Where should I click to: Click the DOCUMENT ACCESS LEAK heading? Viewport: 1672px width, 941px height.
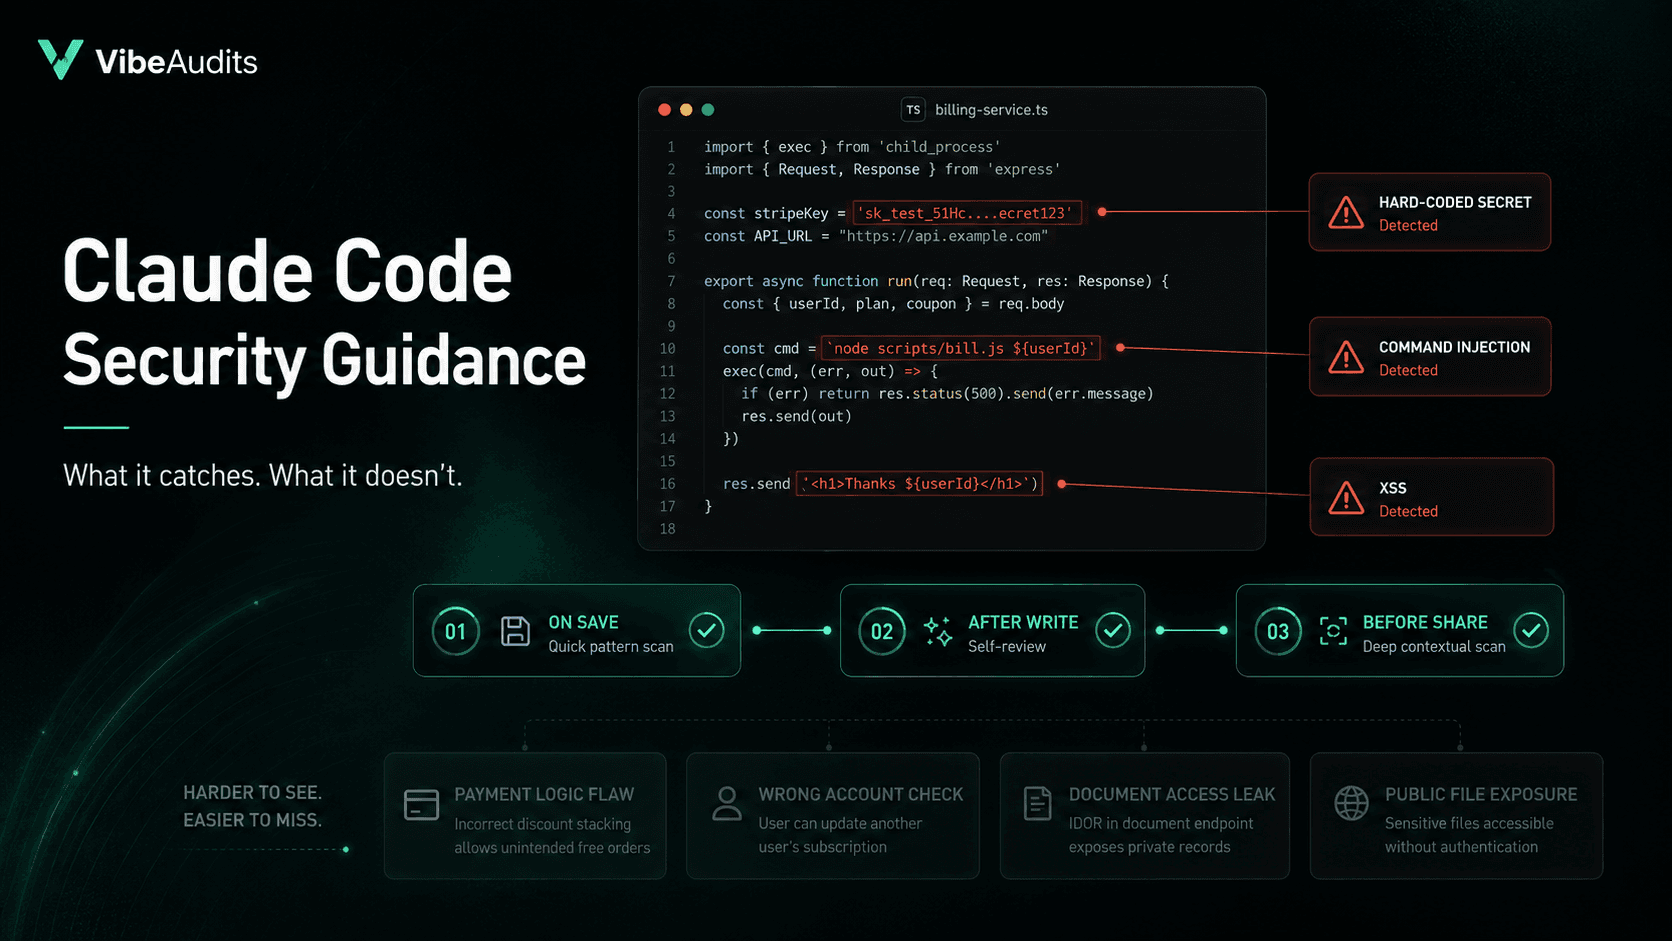coord(1172,794)
